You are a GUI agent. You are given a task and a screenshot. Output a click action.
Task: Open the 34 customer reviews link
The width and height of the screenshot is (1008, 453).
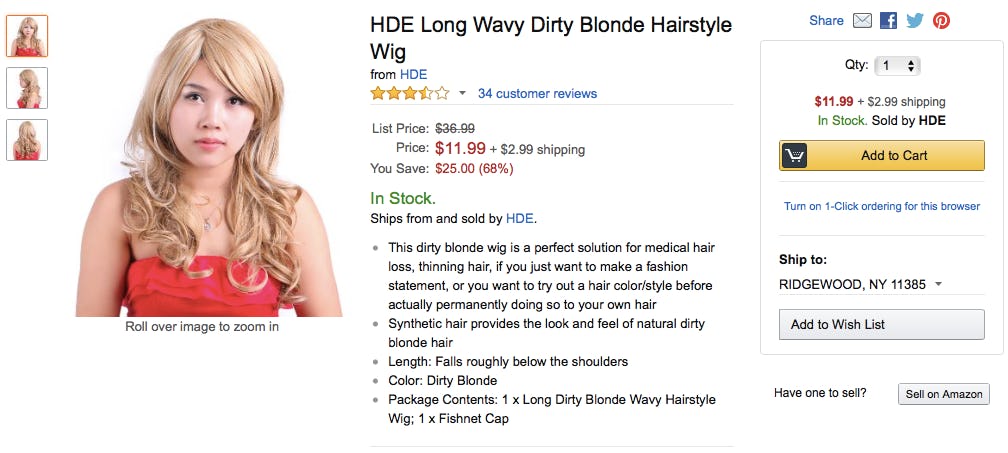537,94
